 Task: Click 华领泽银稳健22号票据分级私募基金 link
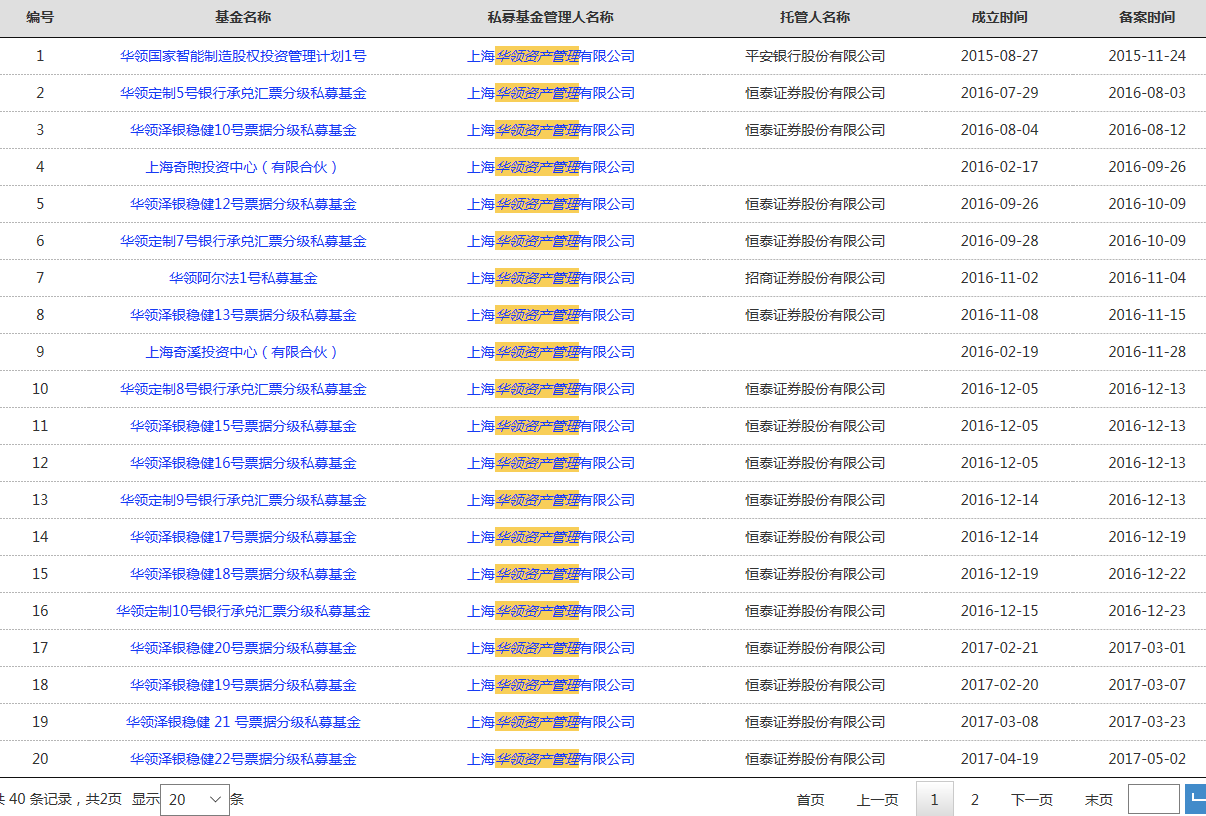click(243, 759)
